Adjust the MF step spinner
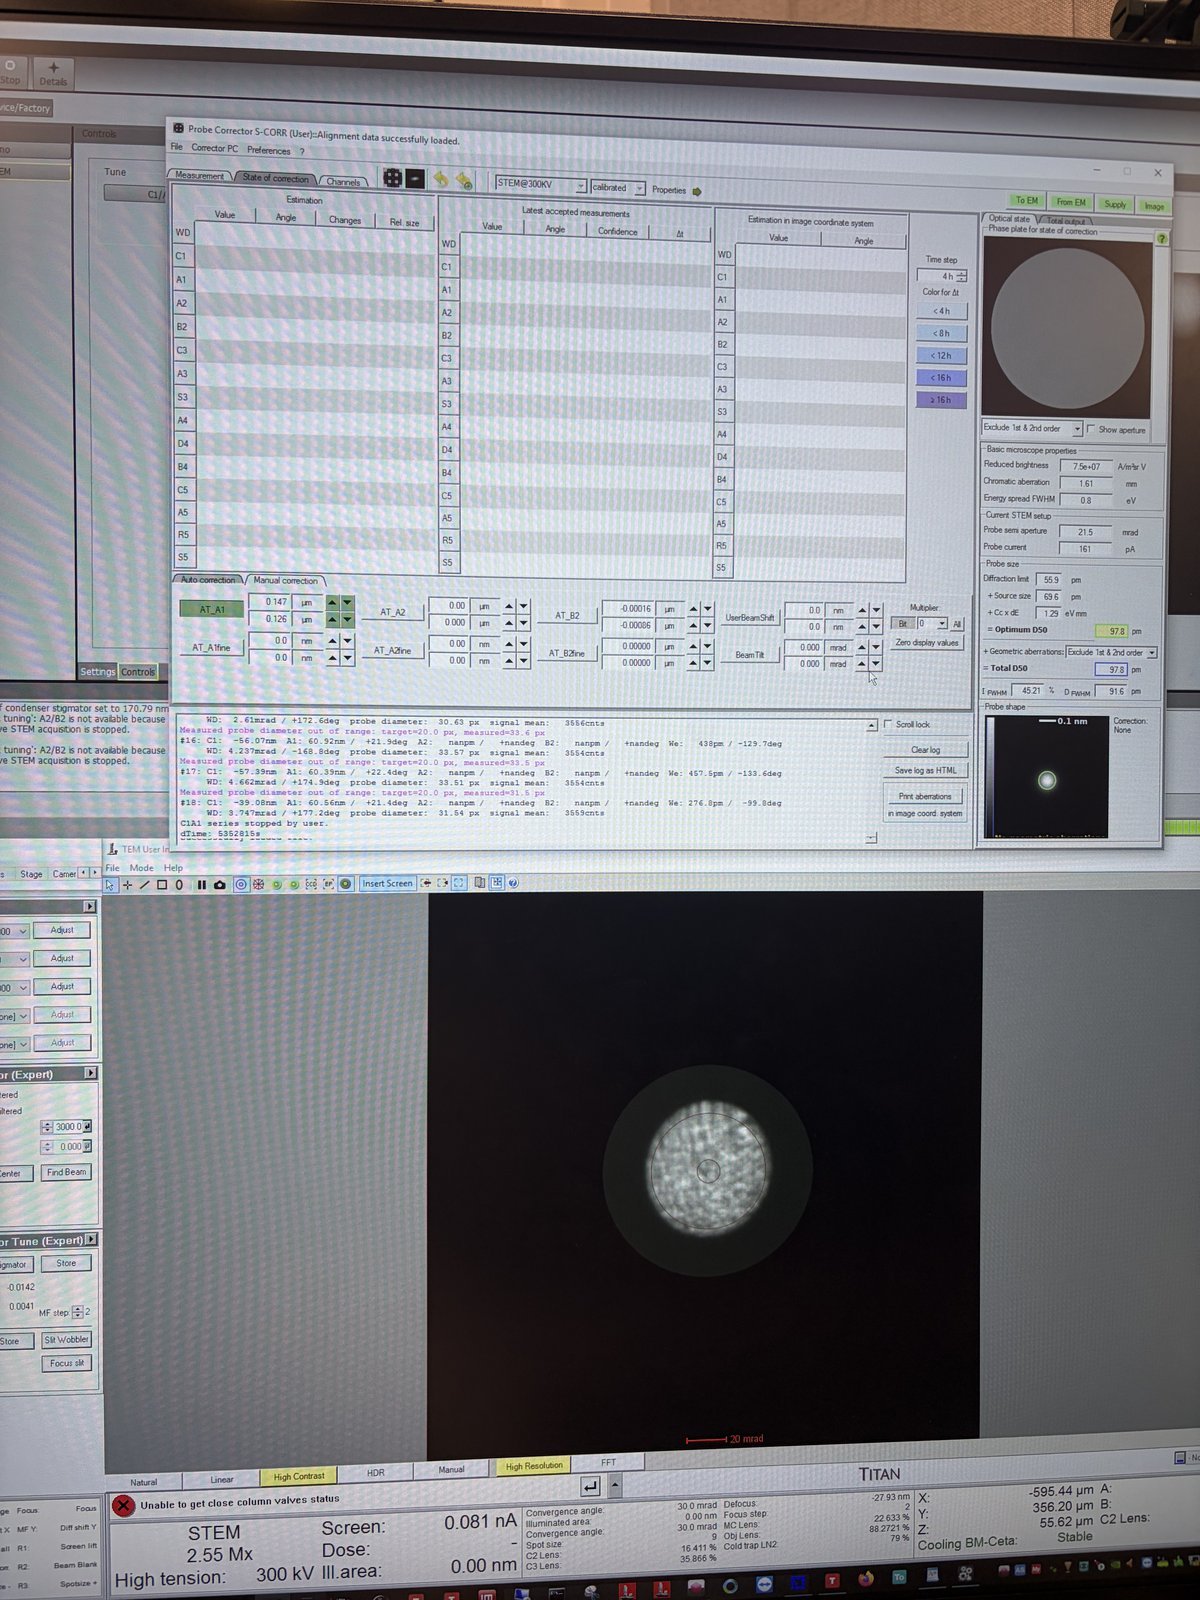The width and height of the screenshot is (1200, 1600). pyautogui.click(x=79, y=1312)
